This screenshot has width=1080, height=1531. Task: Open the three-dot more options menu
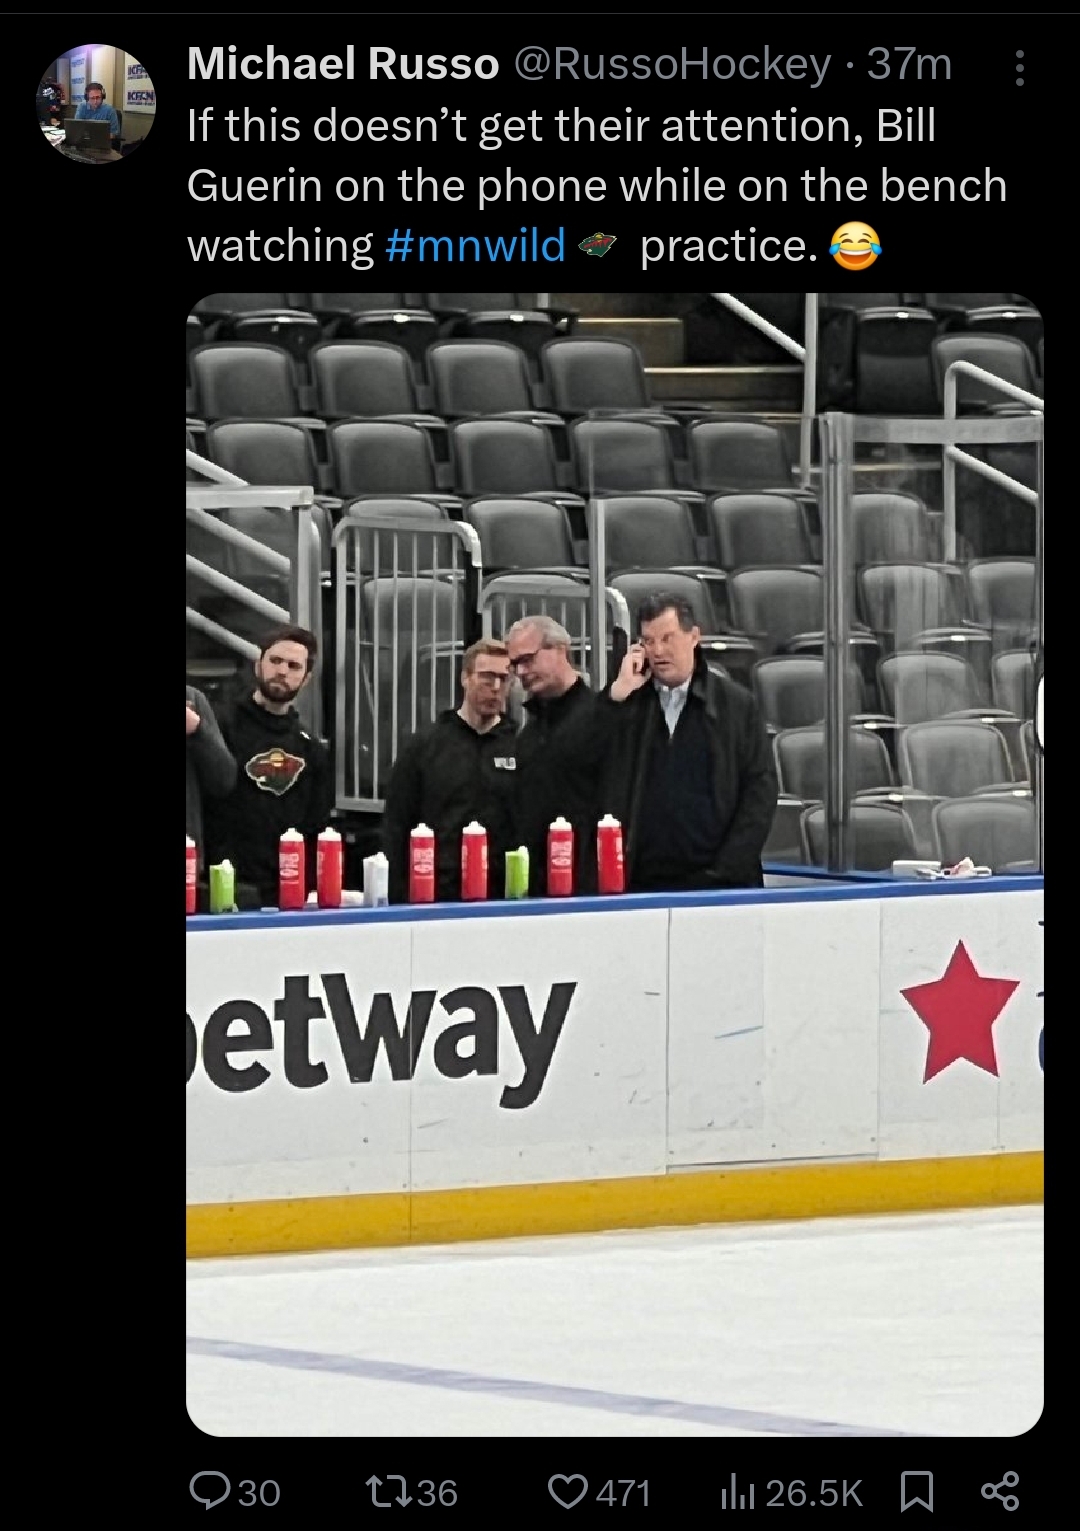(x=1019, y=67)
